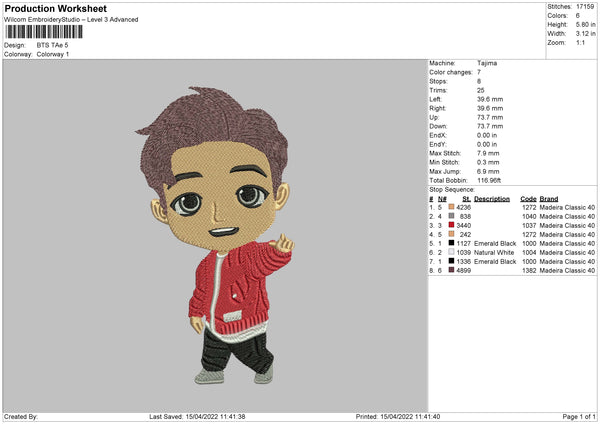Screen dimensions: 600x424
Task: Click the Machine value 'Tajima'
Action: [x=487, y=63]
